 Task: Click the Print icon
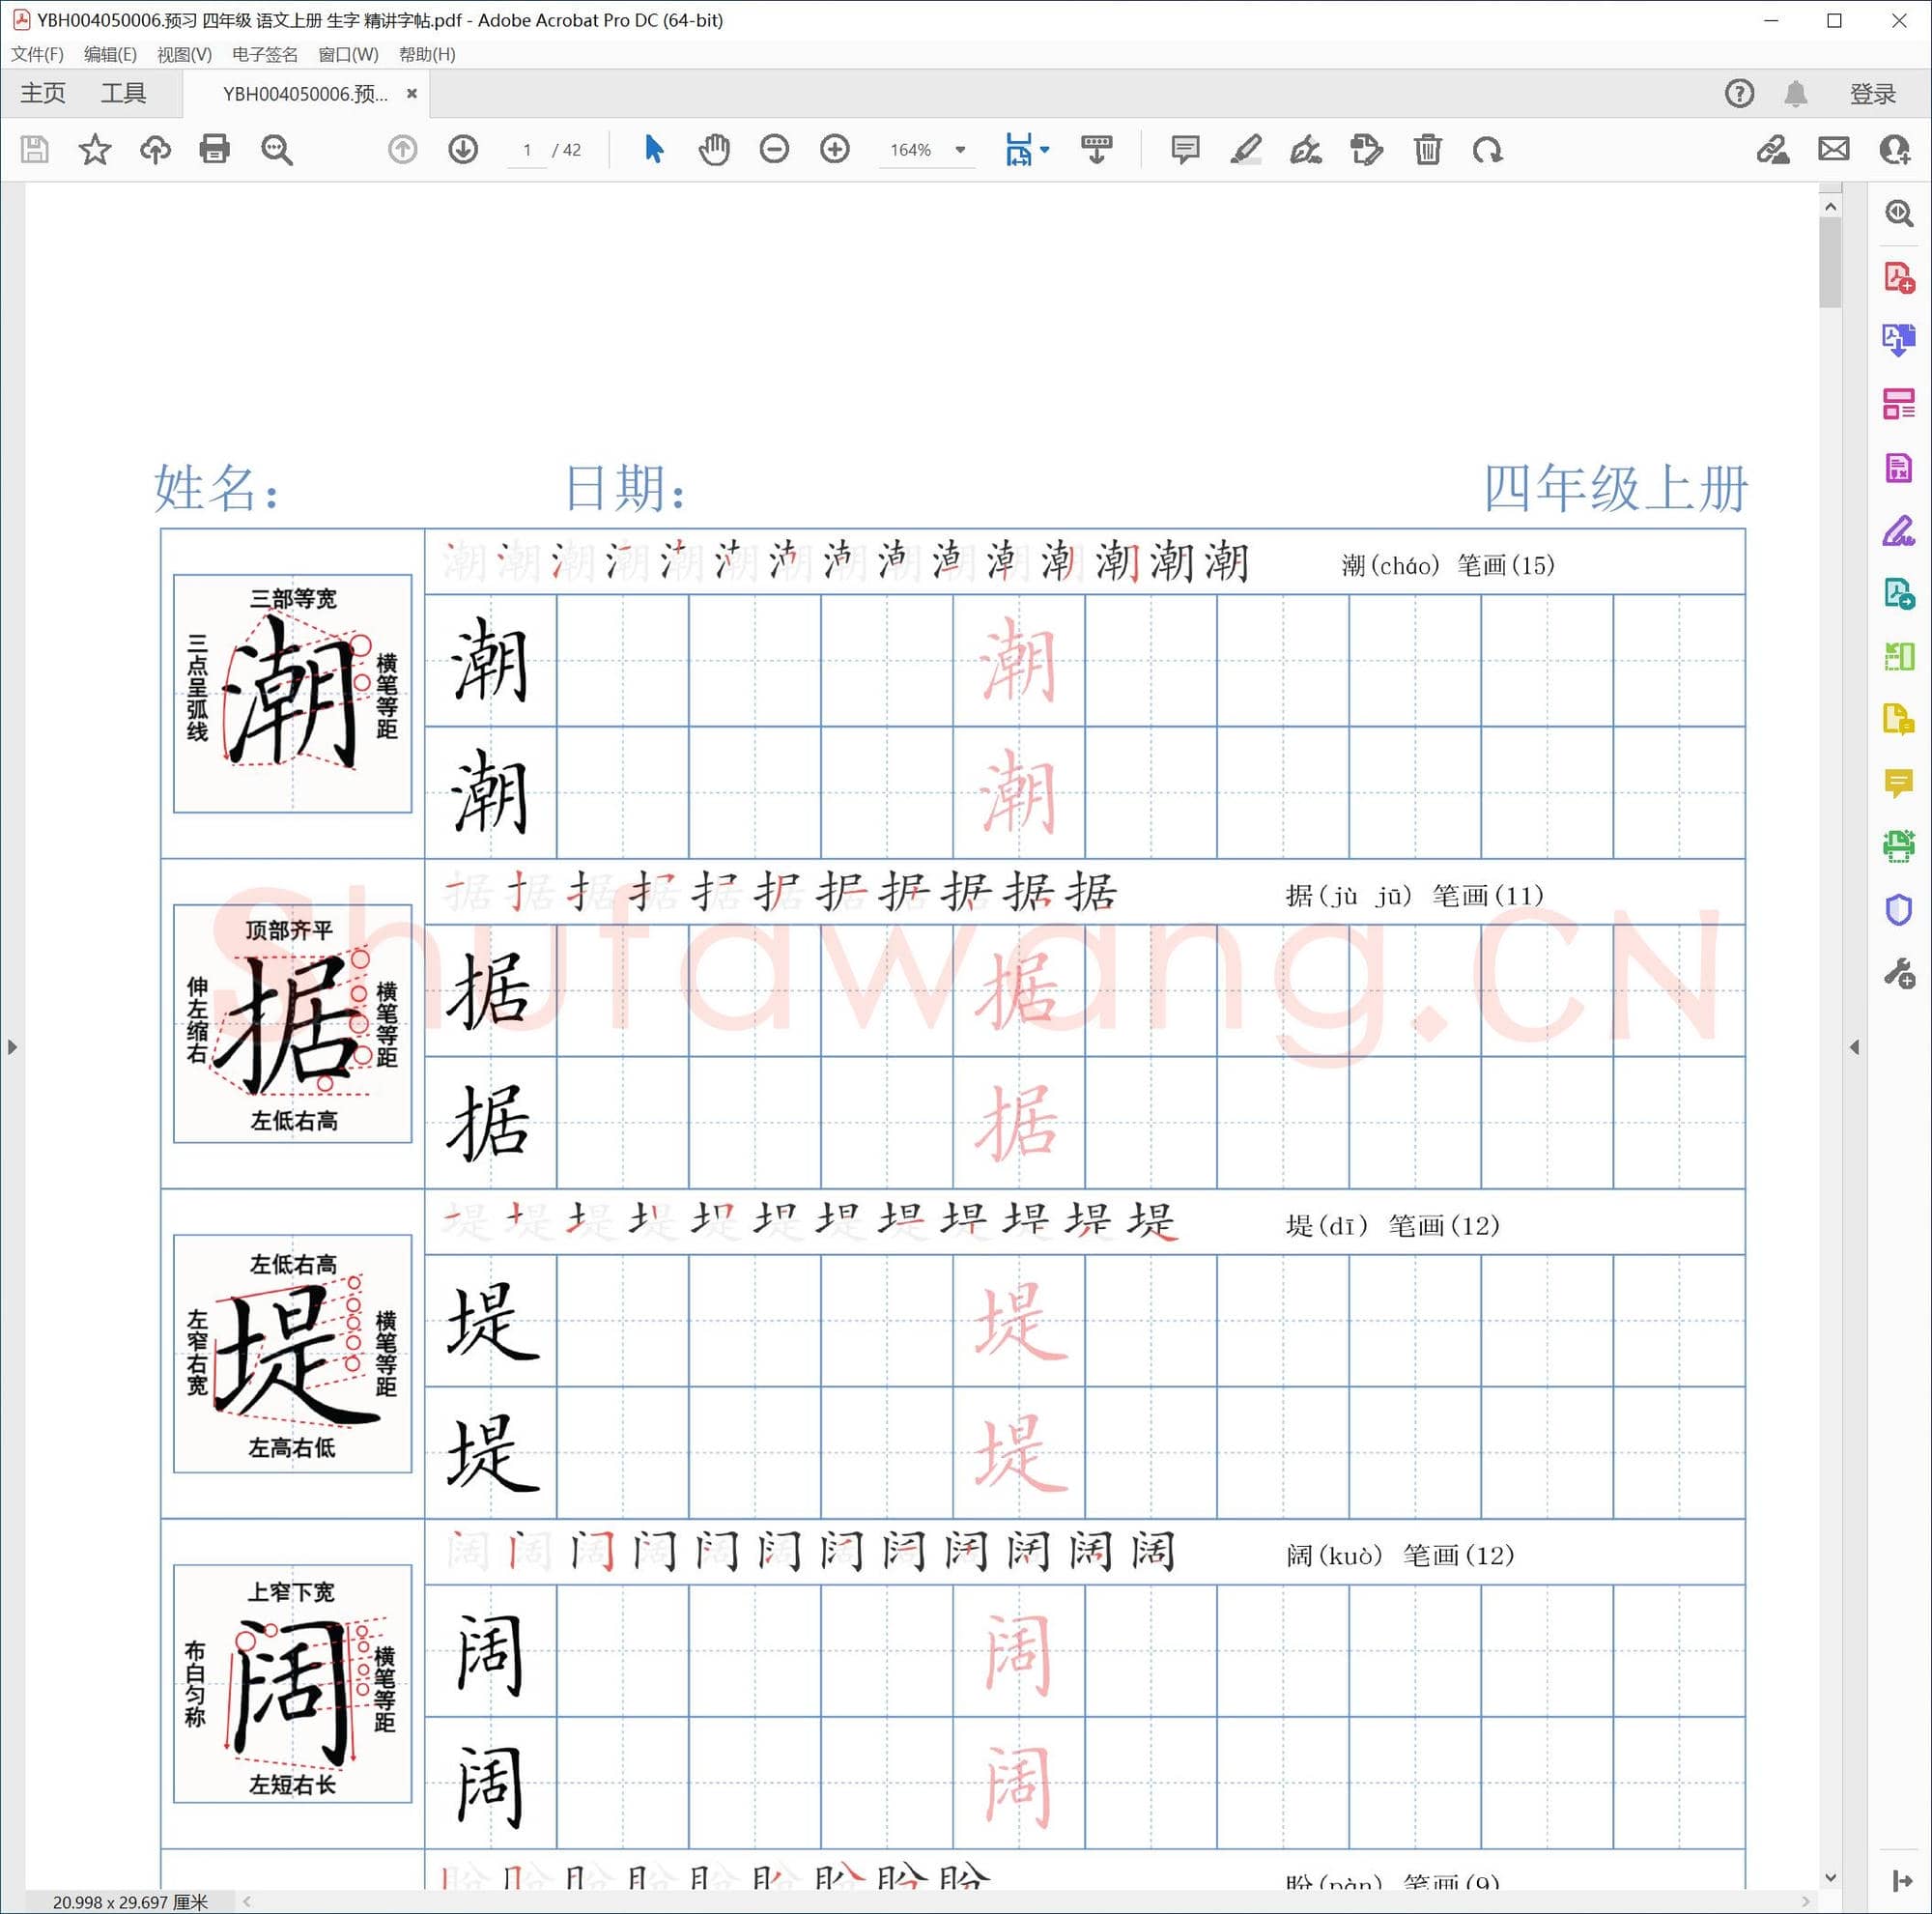[215, 150]
